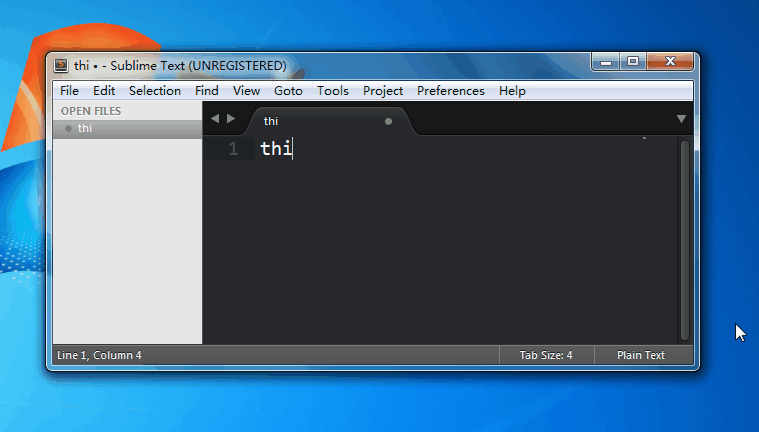Click the text 'thi' in the editor
The height and width of the screenshot is (432, 759).
(x=276, y=148)
